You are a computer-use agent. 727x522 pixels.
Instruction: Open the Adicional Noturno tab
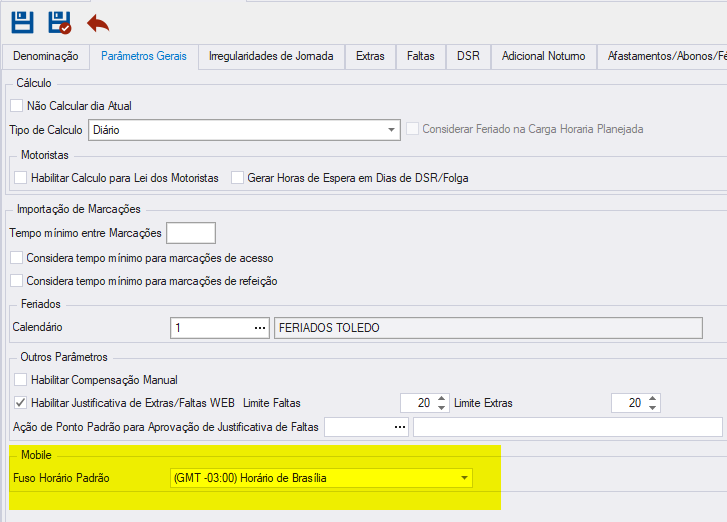tap(543, 57)
